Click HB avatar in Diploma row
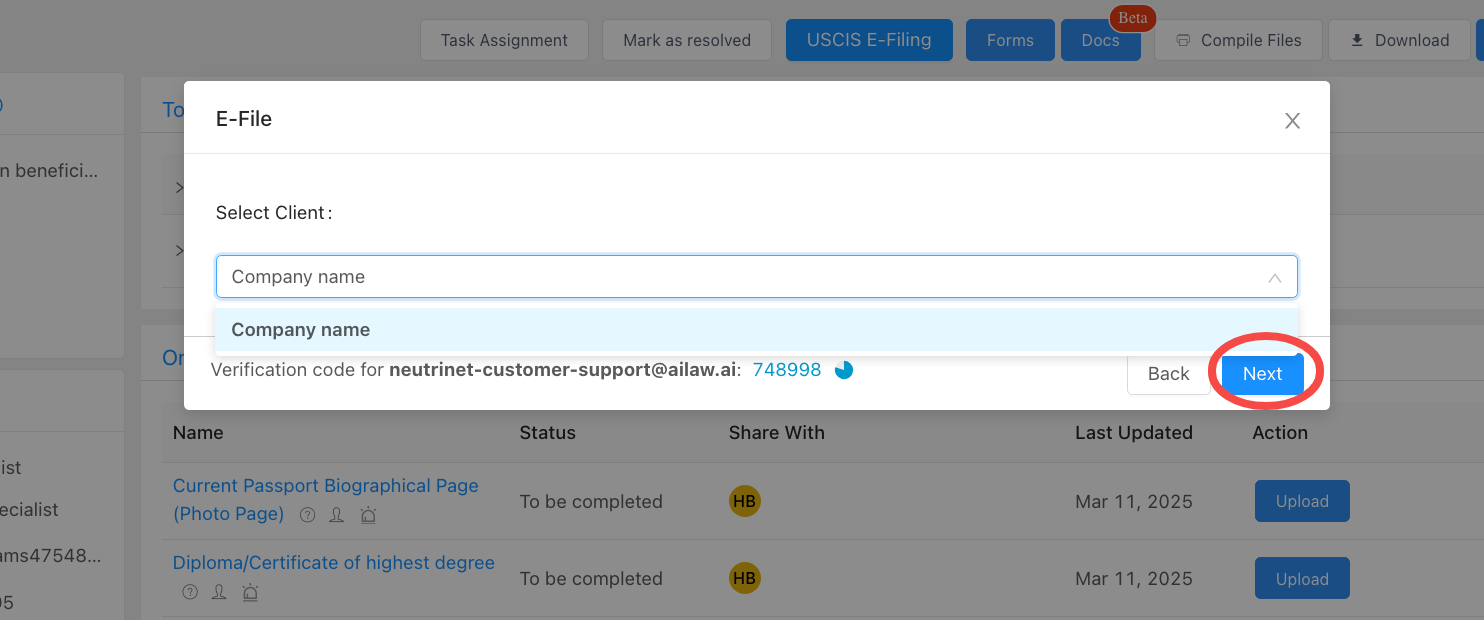 744,578
